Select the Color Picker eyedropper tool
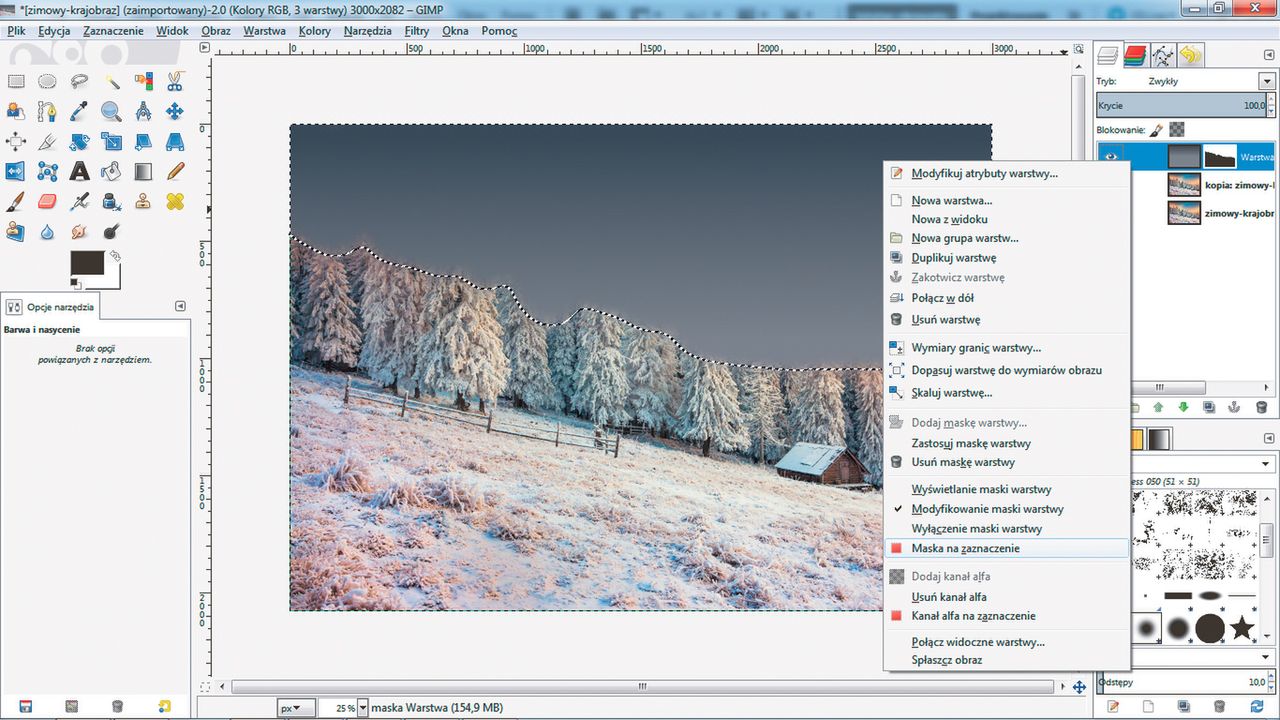 pyautogui.click(x=79, y=112)
